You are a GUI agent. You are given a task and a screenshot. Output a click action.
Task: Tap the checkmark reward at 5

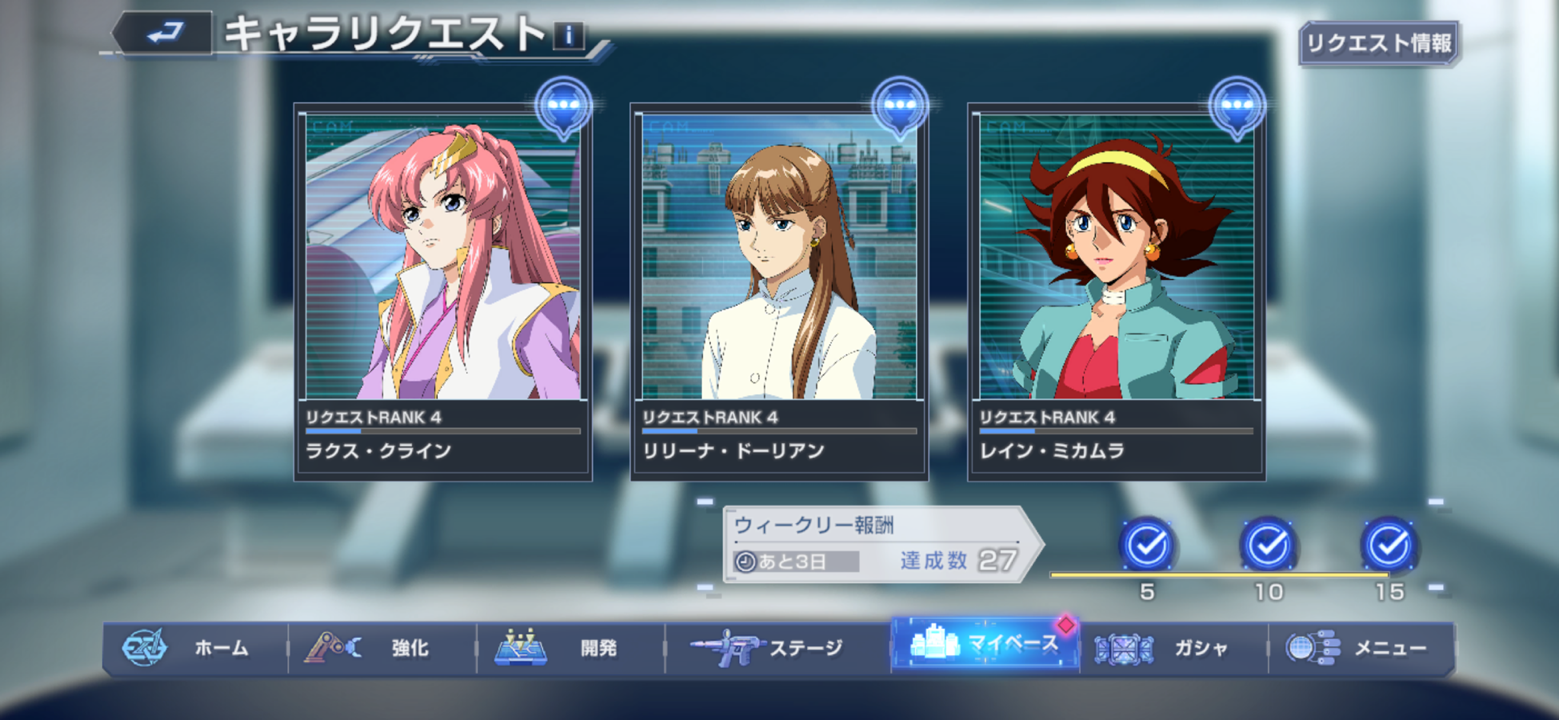[1147, 545]
